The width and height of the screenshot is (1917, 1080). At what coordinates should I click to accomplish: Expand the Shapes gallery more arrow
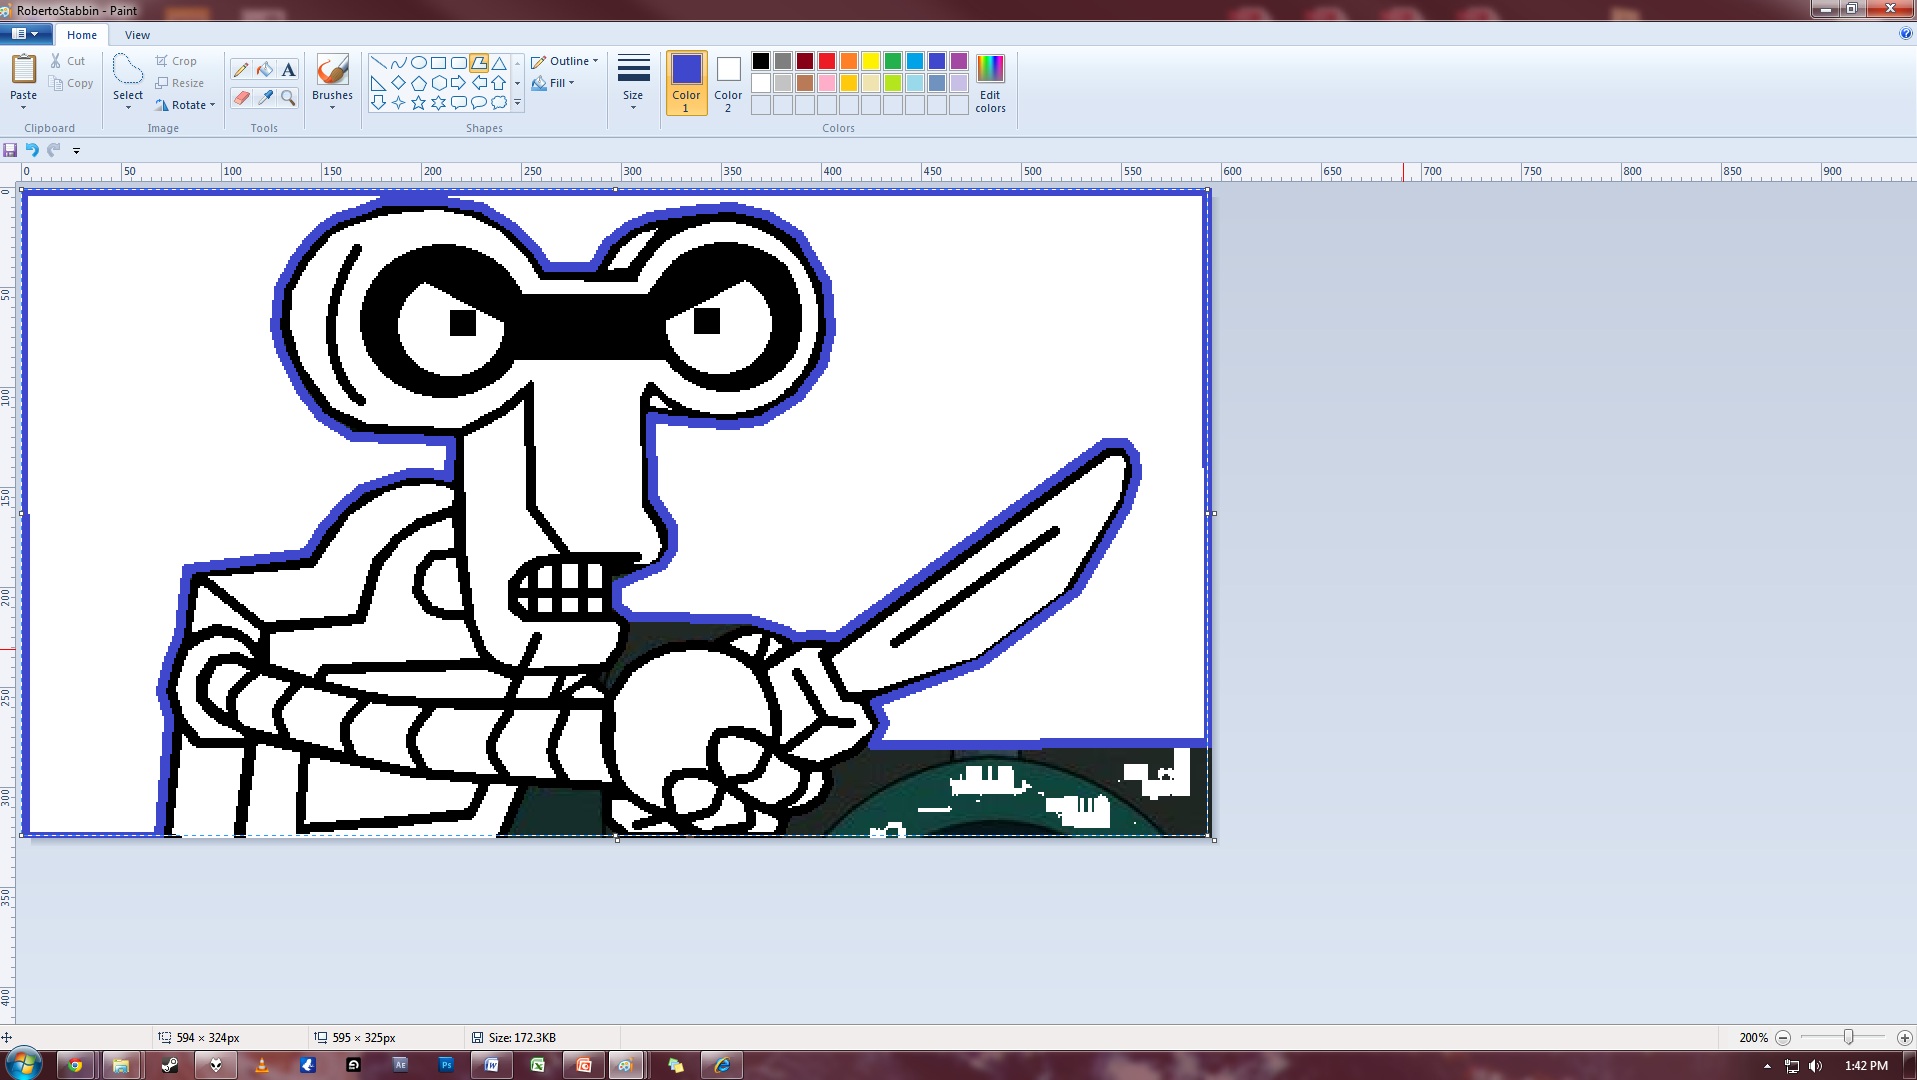coord(517,102)
